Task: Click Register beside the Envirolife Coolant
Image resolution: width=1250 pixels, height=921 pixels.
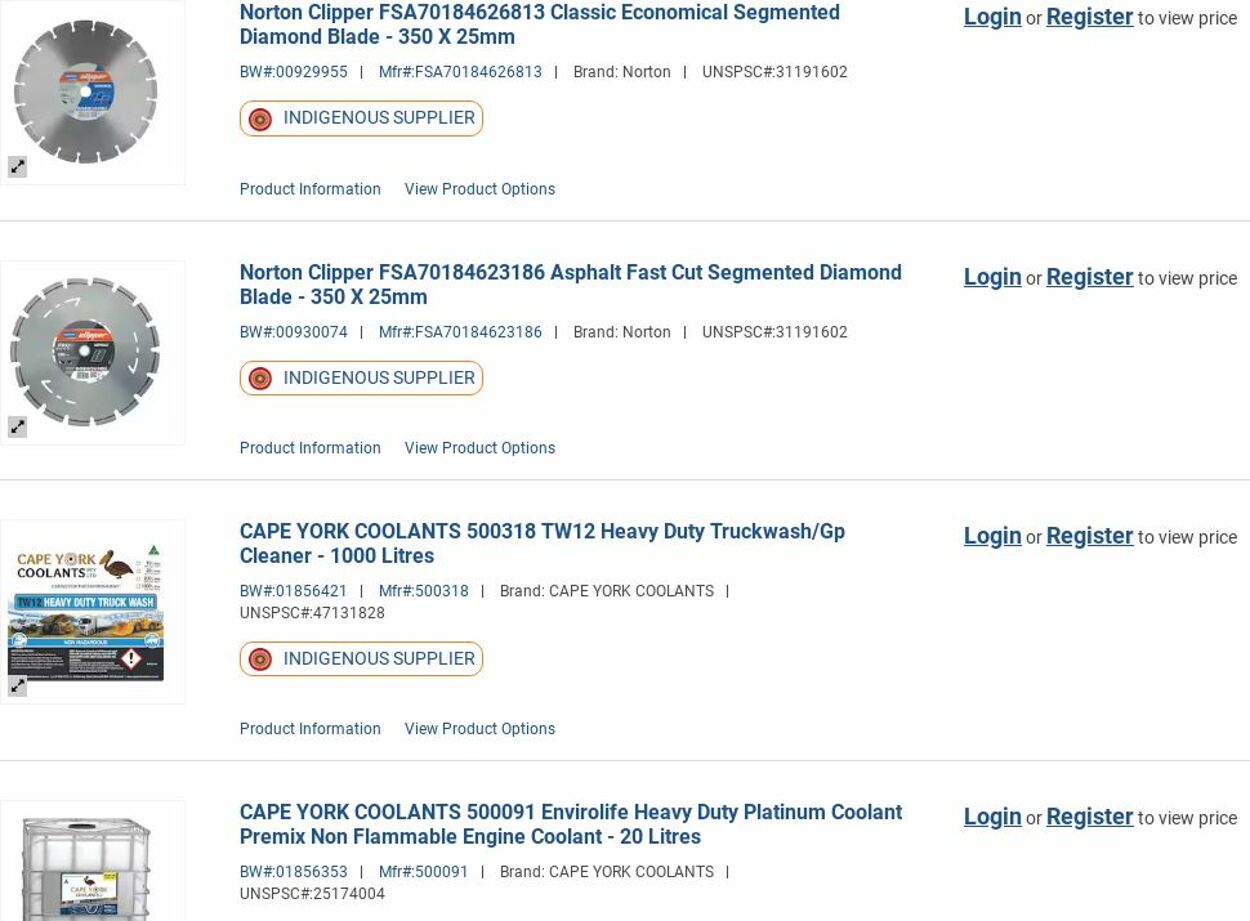Action: pyautogui.click(x=1089, y=817)
